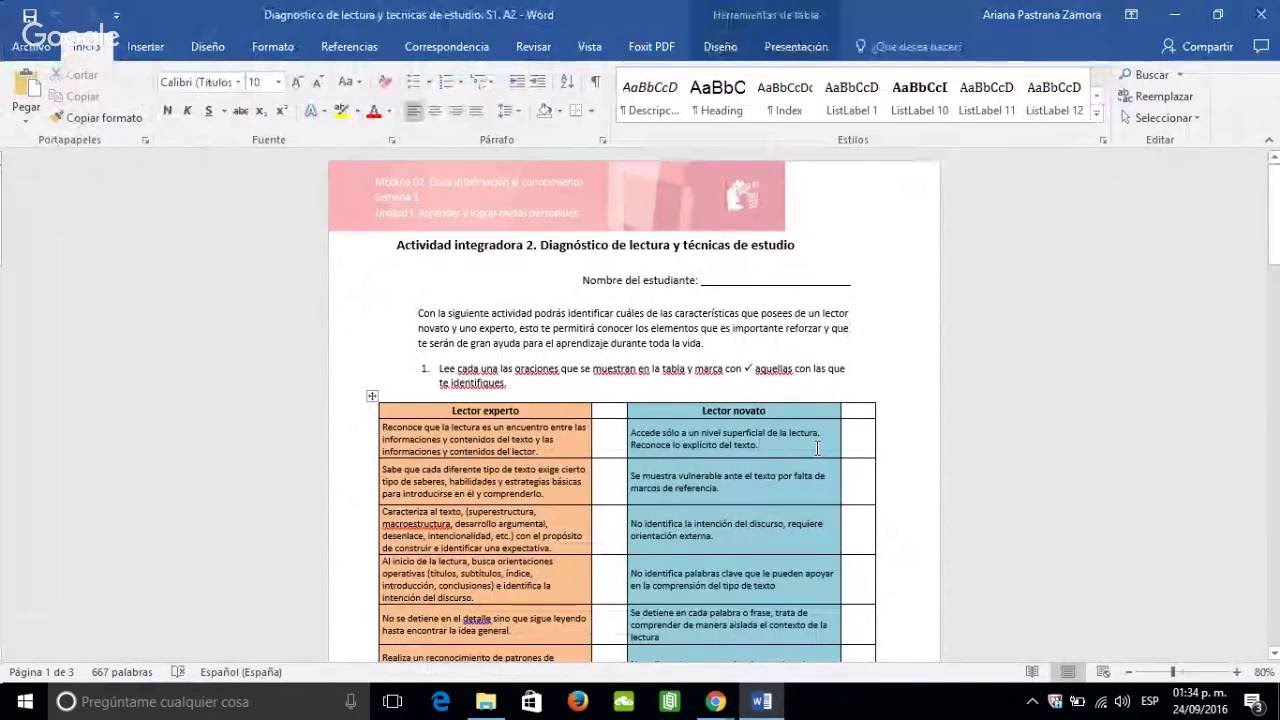This screenshot has height=720, width=1280.
Task: Click the Compartir share button
Action: [1198, 47]
